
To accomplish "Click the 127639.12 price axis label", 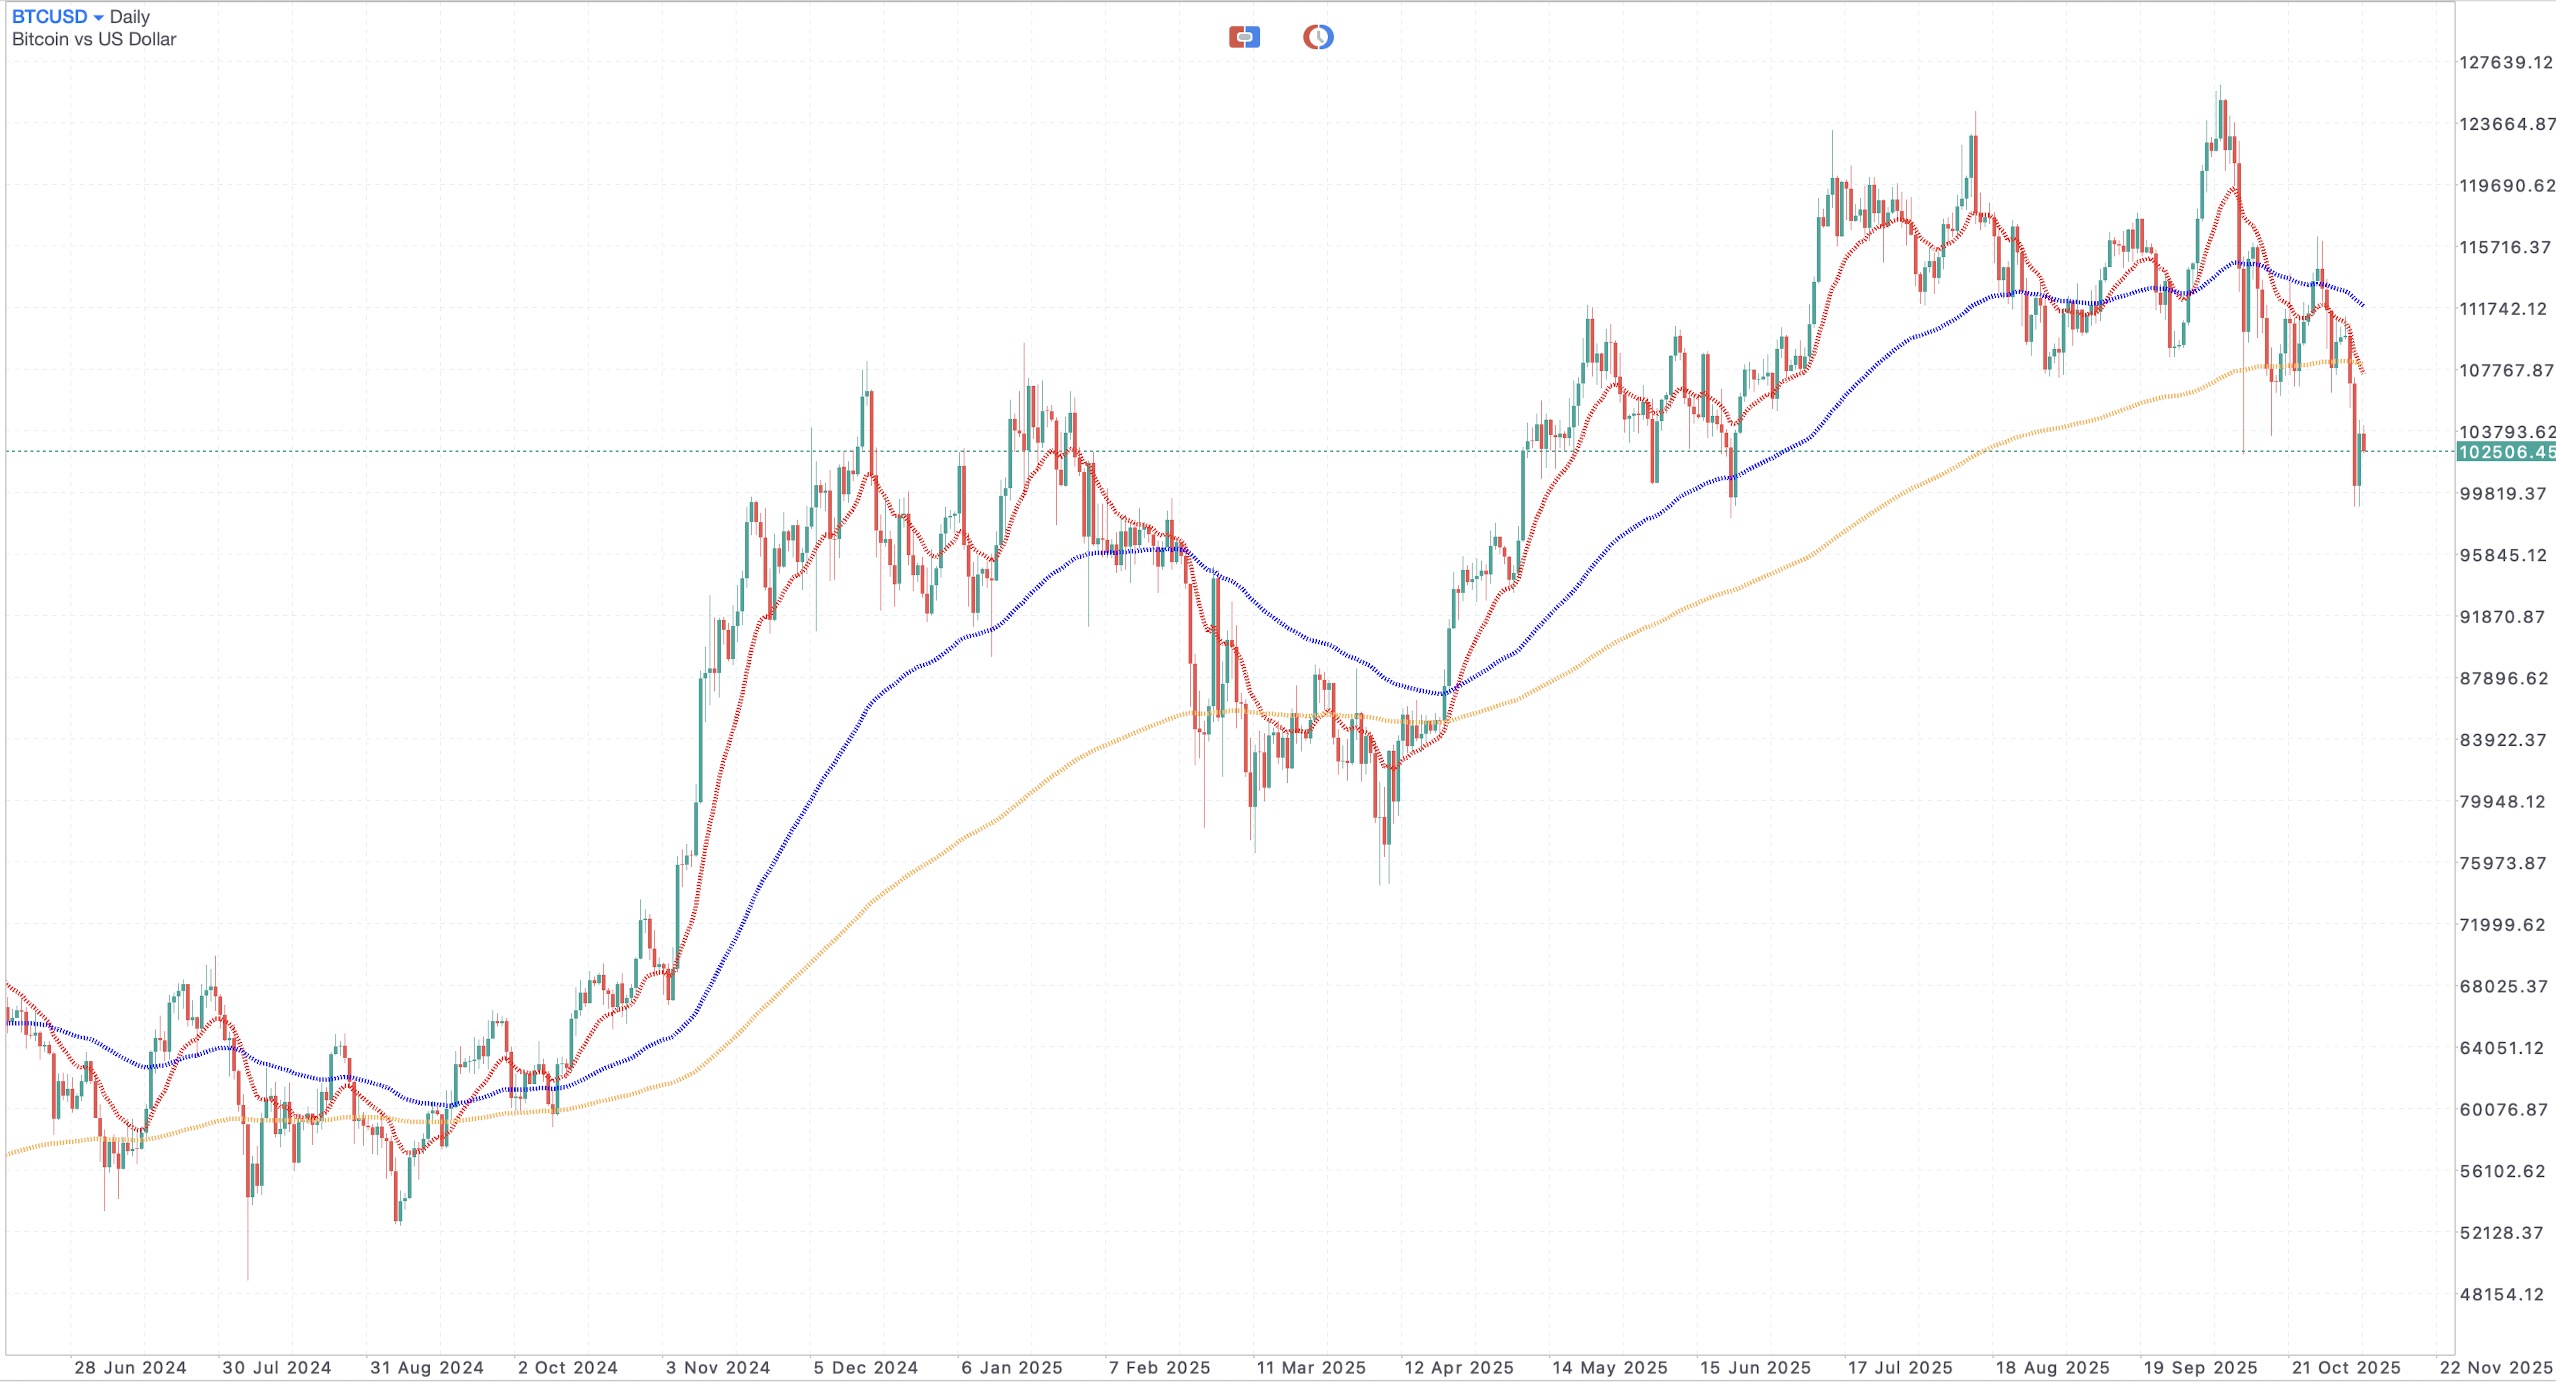I will (x=2505, y=63).
